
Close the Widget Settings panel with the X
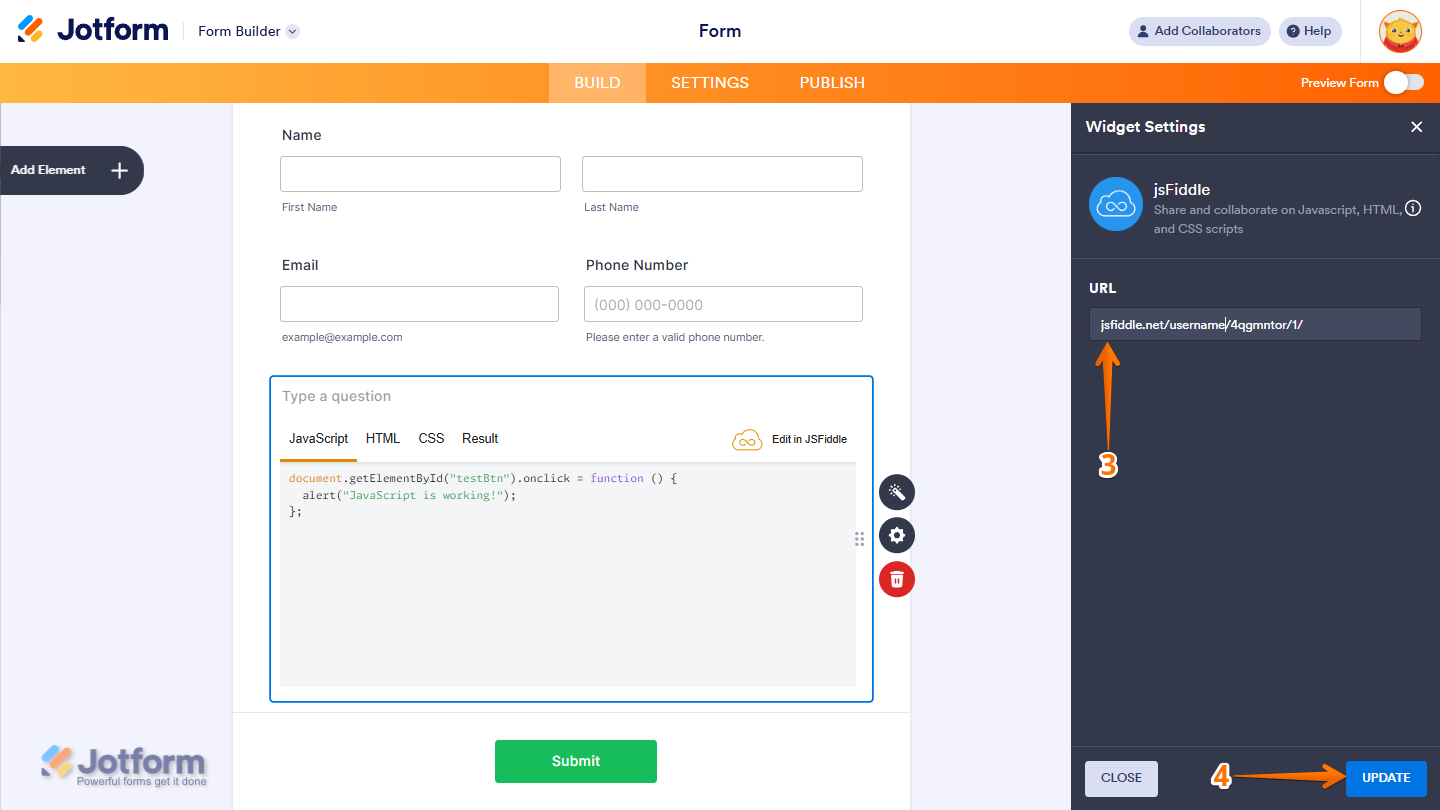[x=1417, y=127]
